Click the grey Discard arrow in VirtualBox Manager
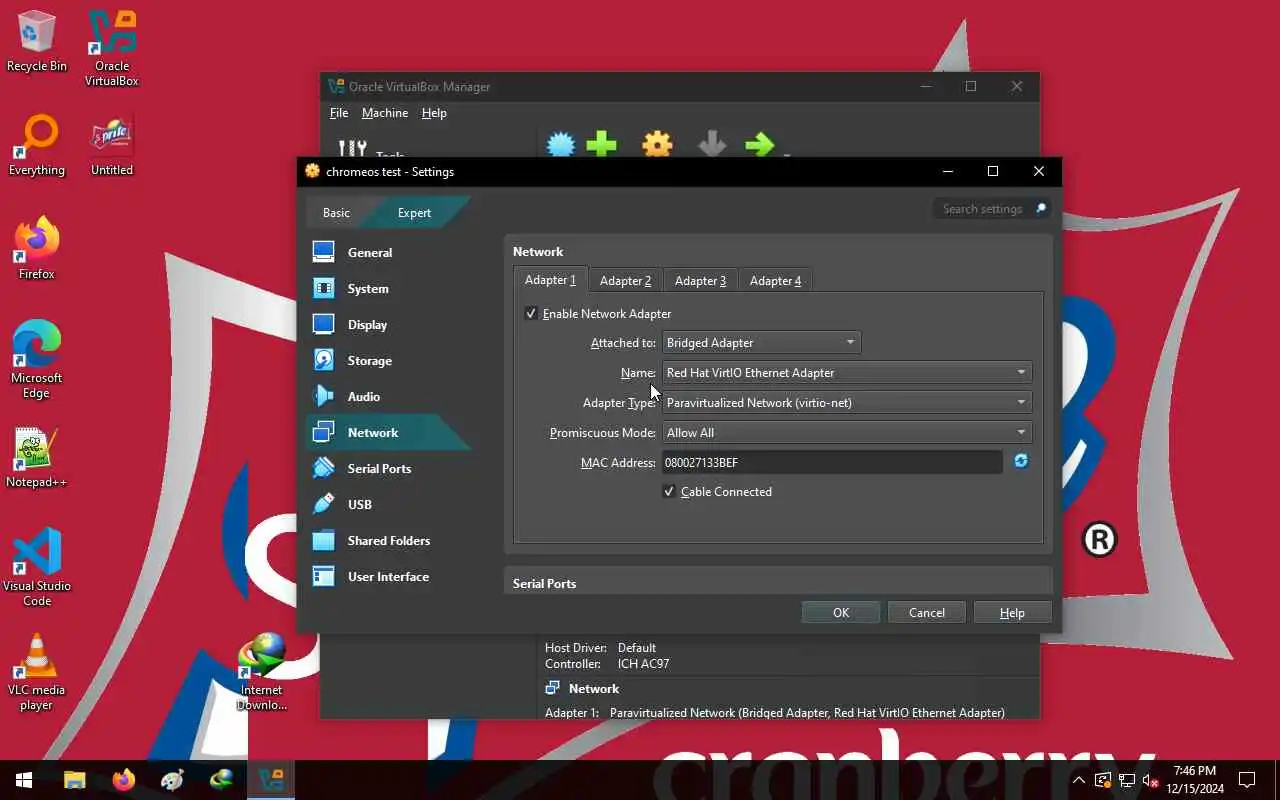 pos(712,146)
